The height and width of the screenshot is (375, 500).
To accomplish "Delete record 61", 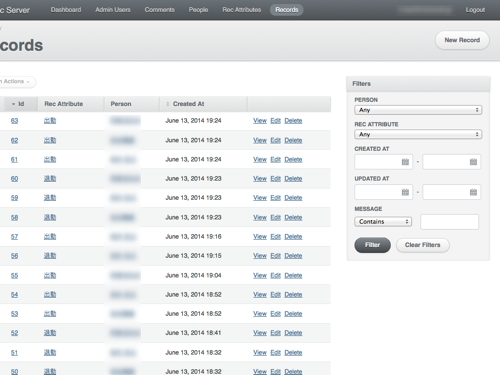I will 293,160.
